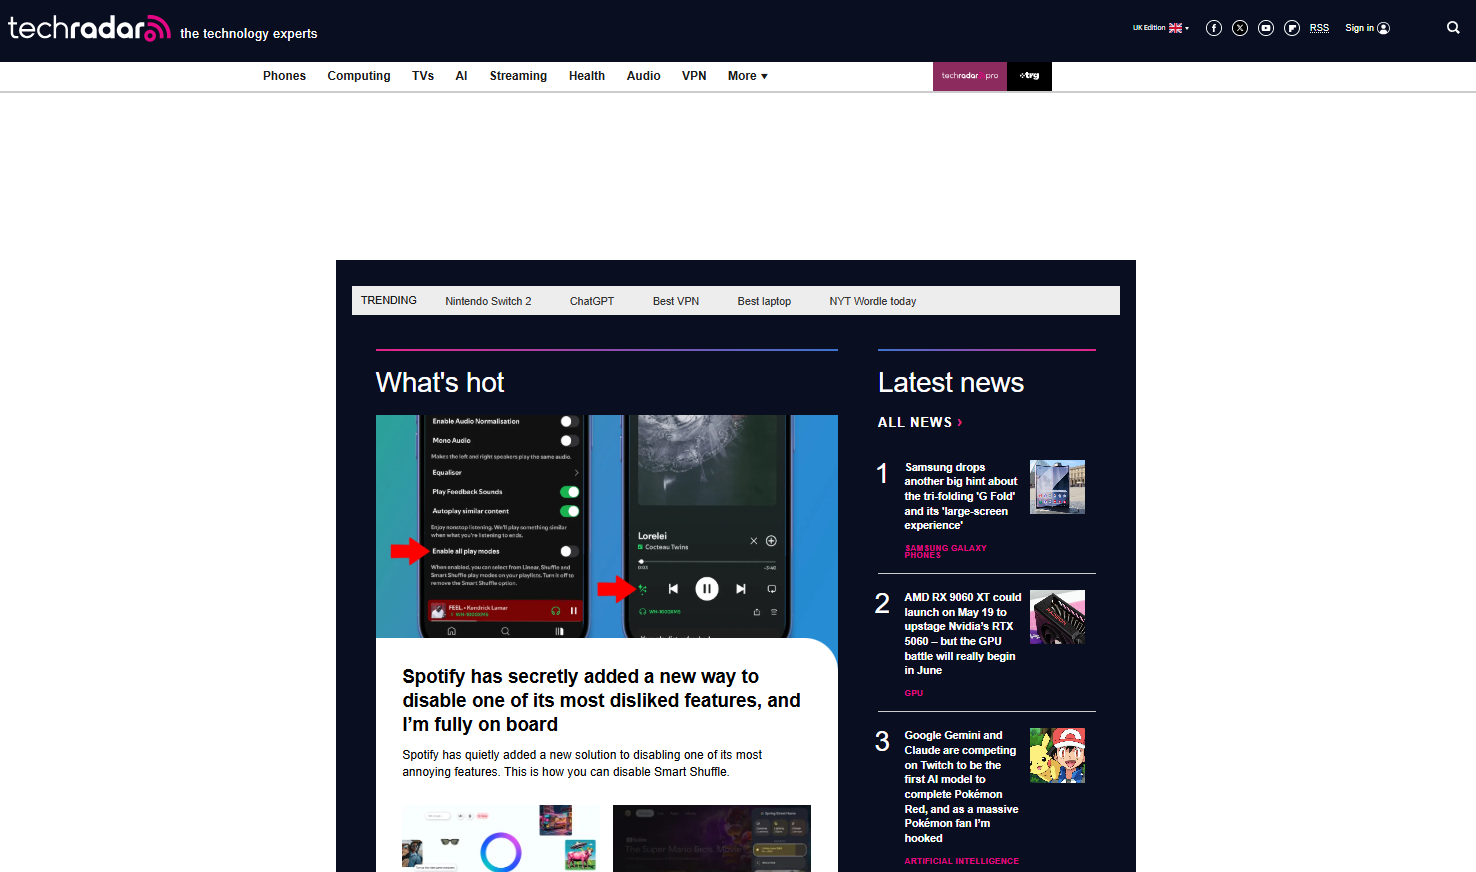Open trending topic Best laptop
Screen dimensions: 1476x872
pyautogui.click(x=764, y=301)
